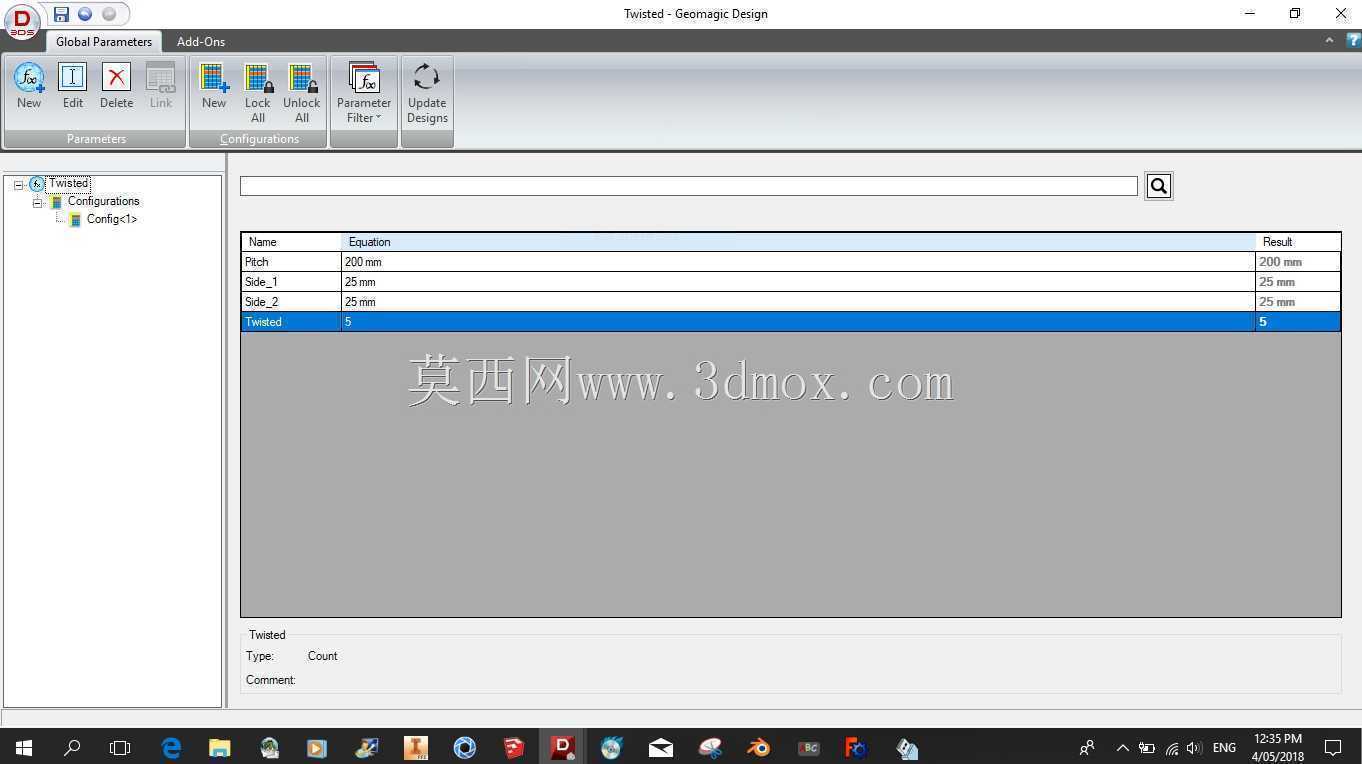
Task: Select the Twisted parameter name cell
Action: pos(291,322)
